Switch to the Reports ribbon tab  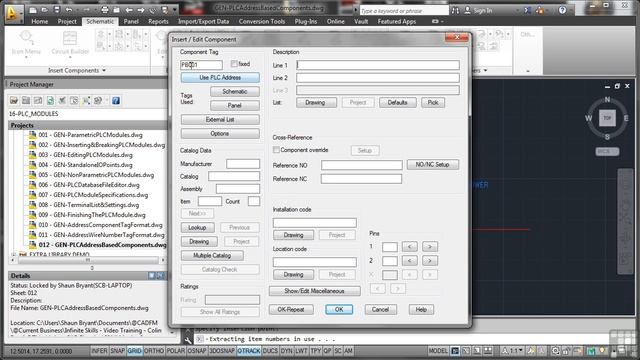158,21
